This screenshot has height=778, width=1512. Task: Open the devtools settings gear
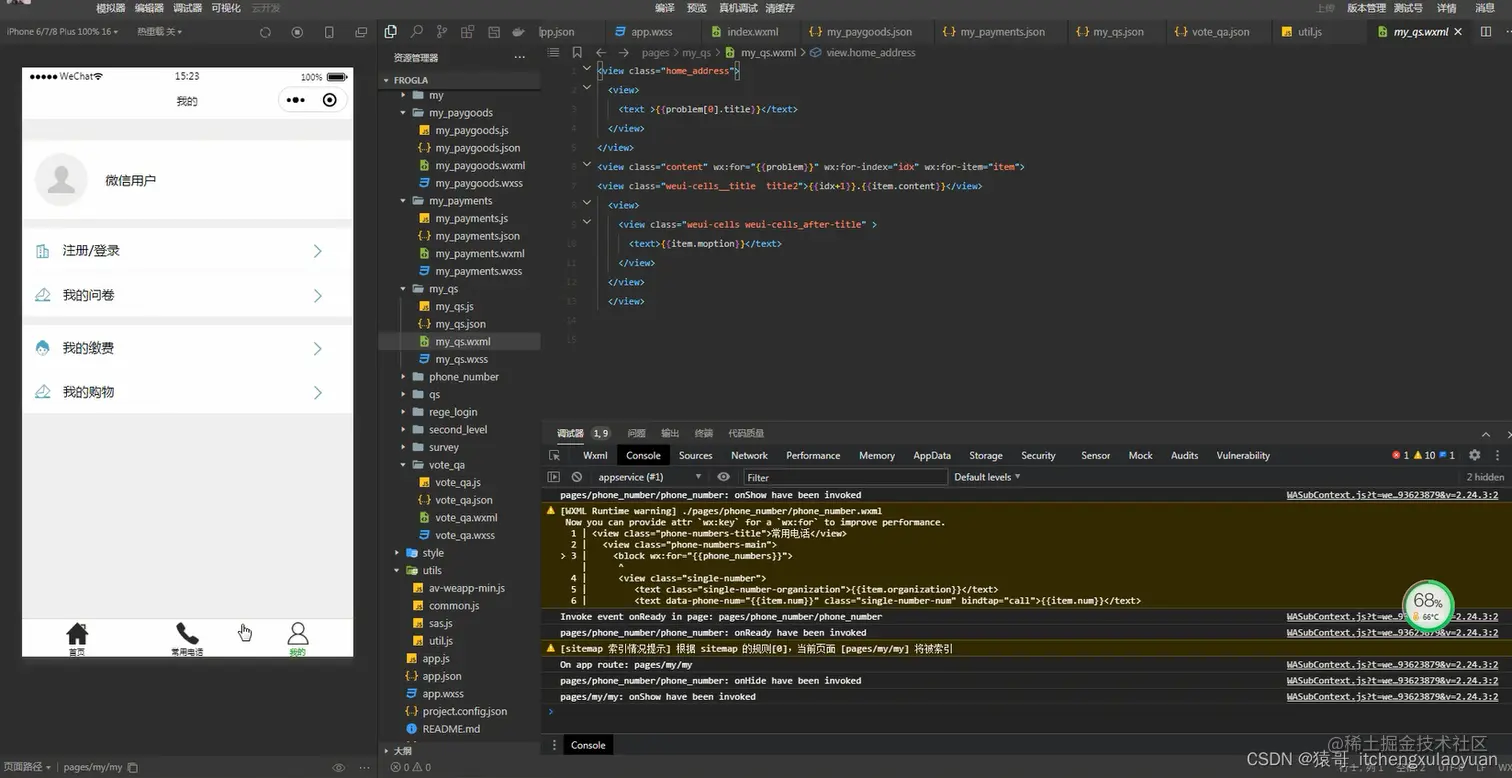pyautogui.click(x=1474, y=455)
